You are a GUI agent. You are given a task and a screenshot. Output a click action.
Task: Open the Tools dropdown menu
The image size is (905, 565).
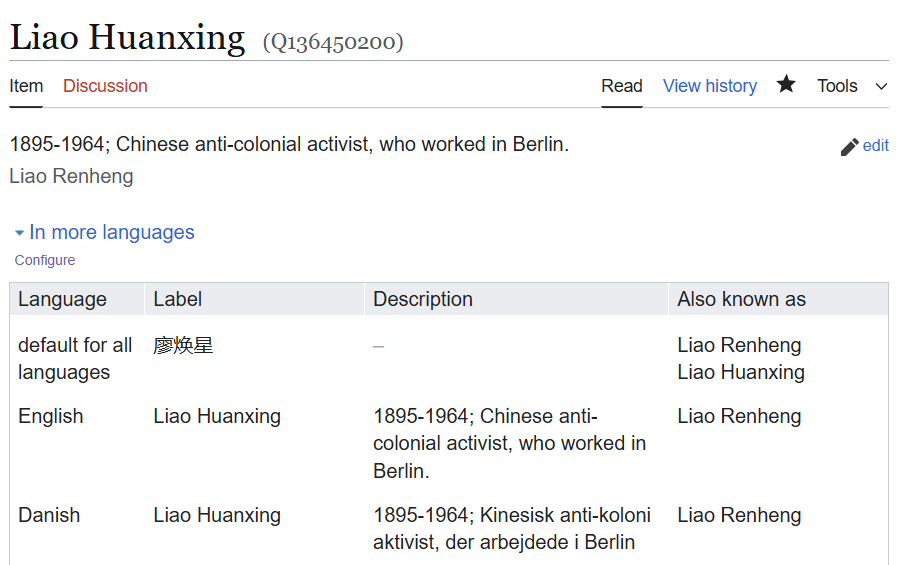coord(851,86)
